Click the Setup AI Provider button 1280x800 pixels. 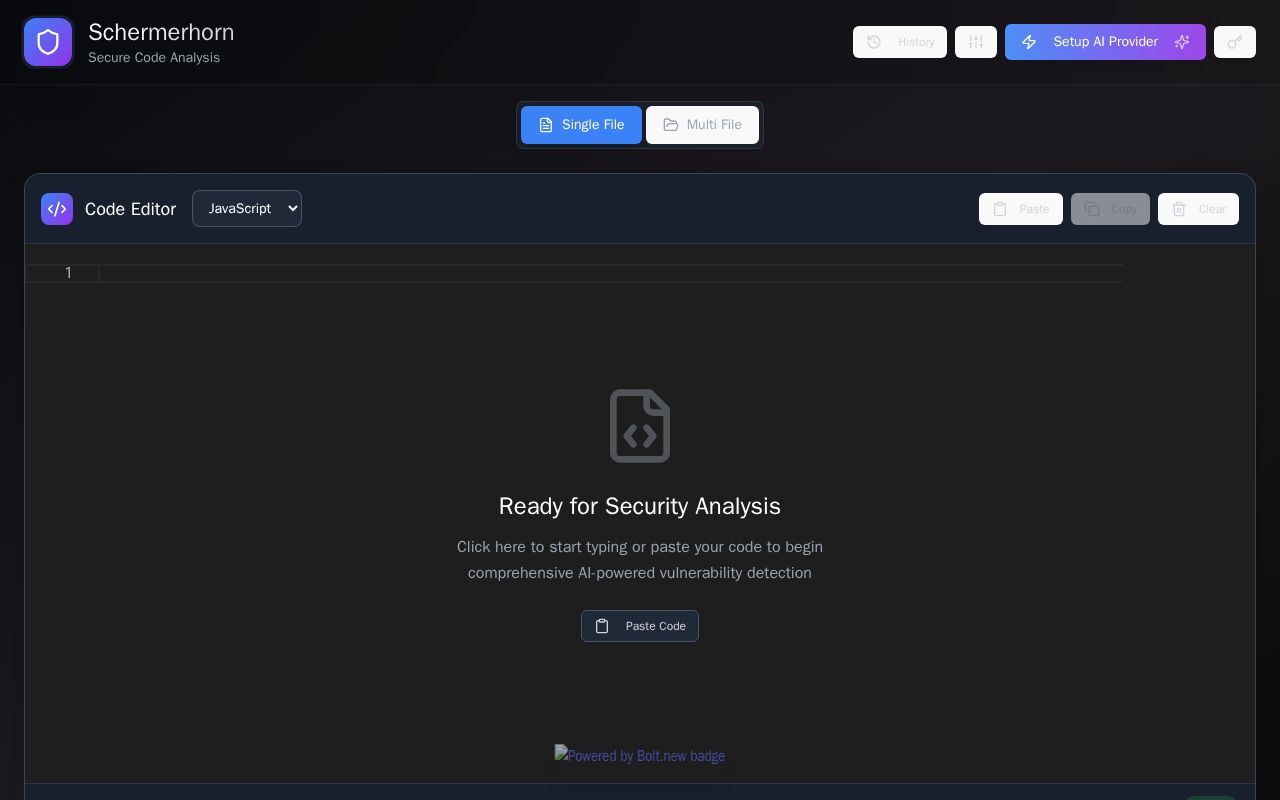click(1105, 42)
